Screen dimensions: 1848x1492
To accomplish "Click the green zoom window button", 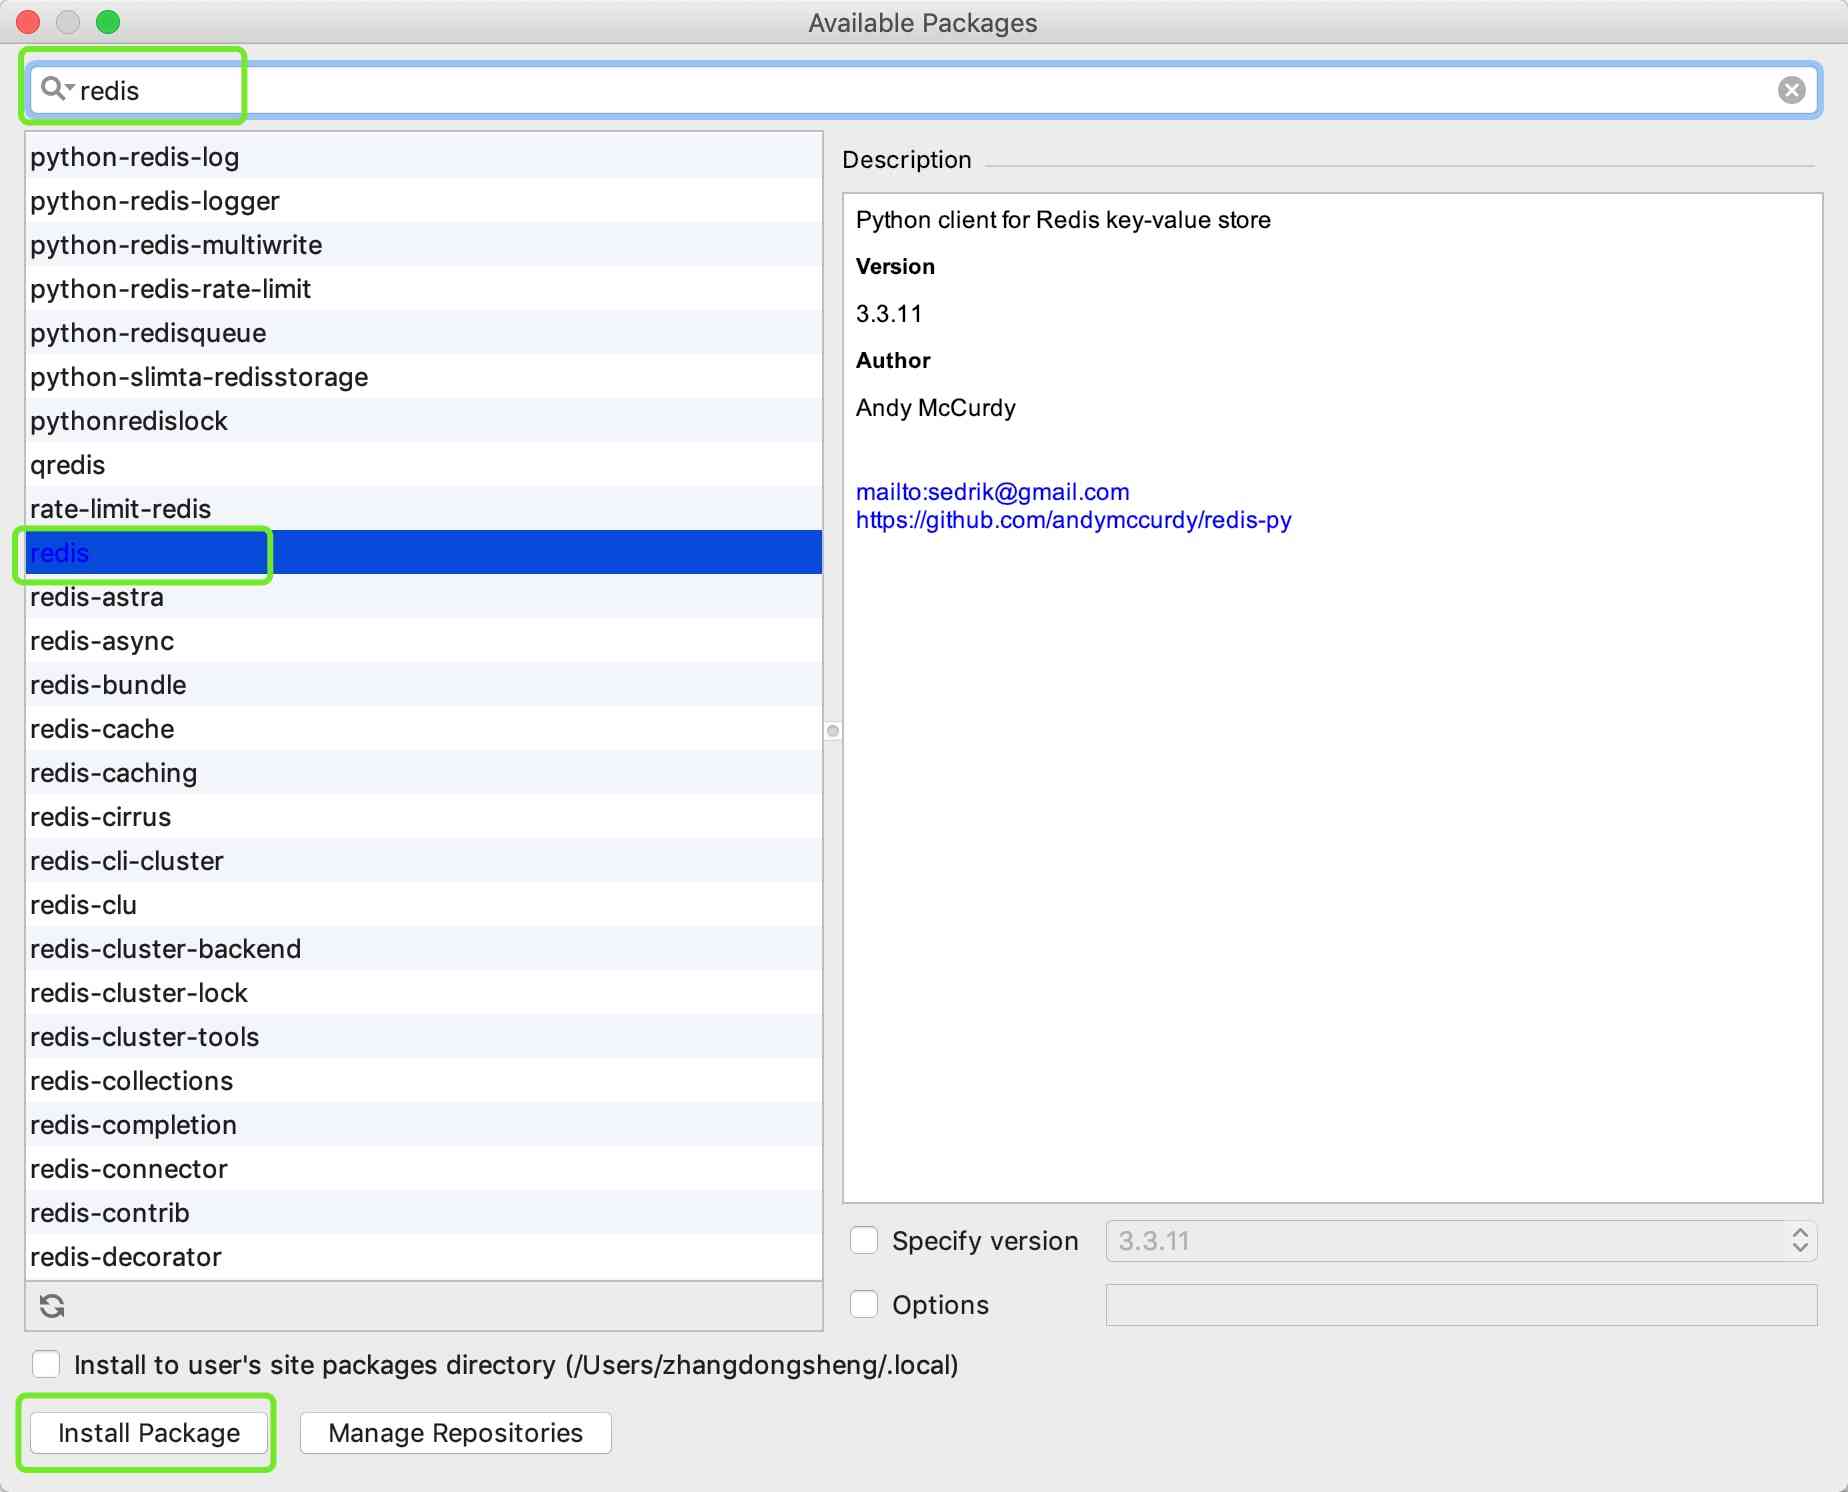I will click(x=108, y=22).
